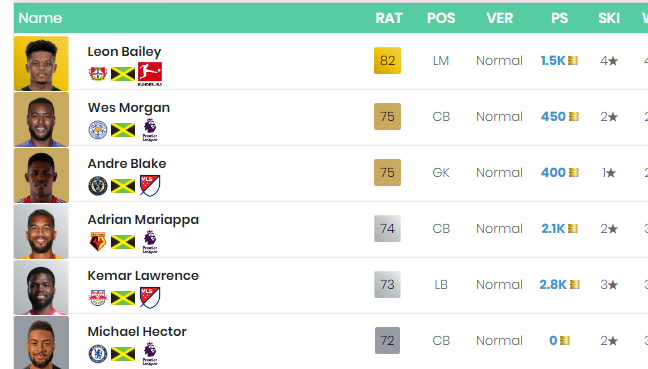Click the Bayer Leverkusen club badge
Screen dimensions: 648x369
click(98, 74)
